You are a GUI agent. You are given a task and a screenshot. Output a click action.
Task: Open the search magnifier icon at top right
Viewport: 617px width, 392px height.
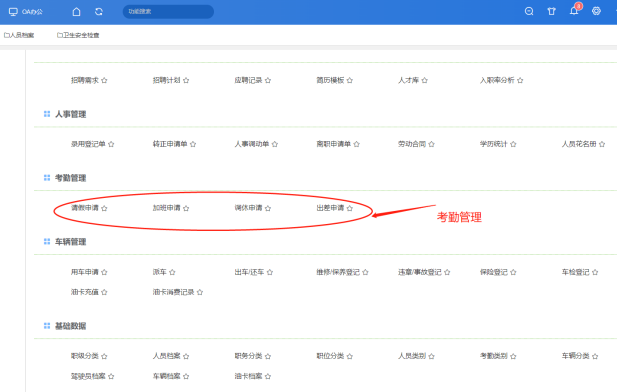tap(529, 11)
